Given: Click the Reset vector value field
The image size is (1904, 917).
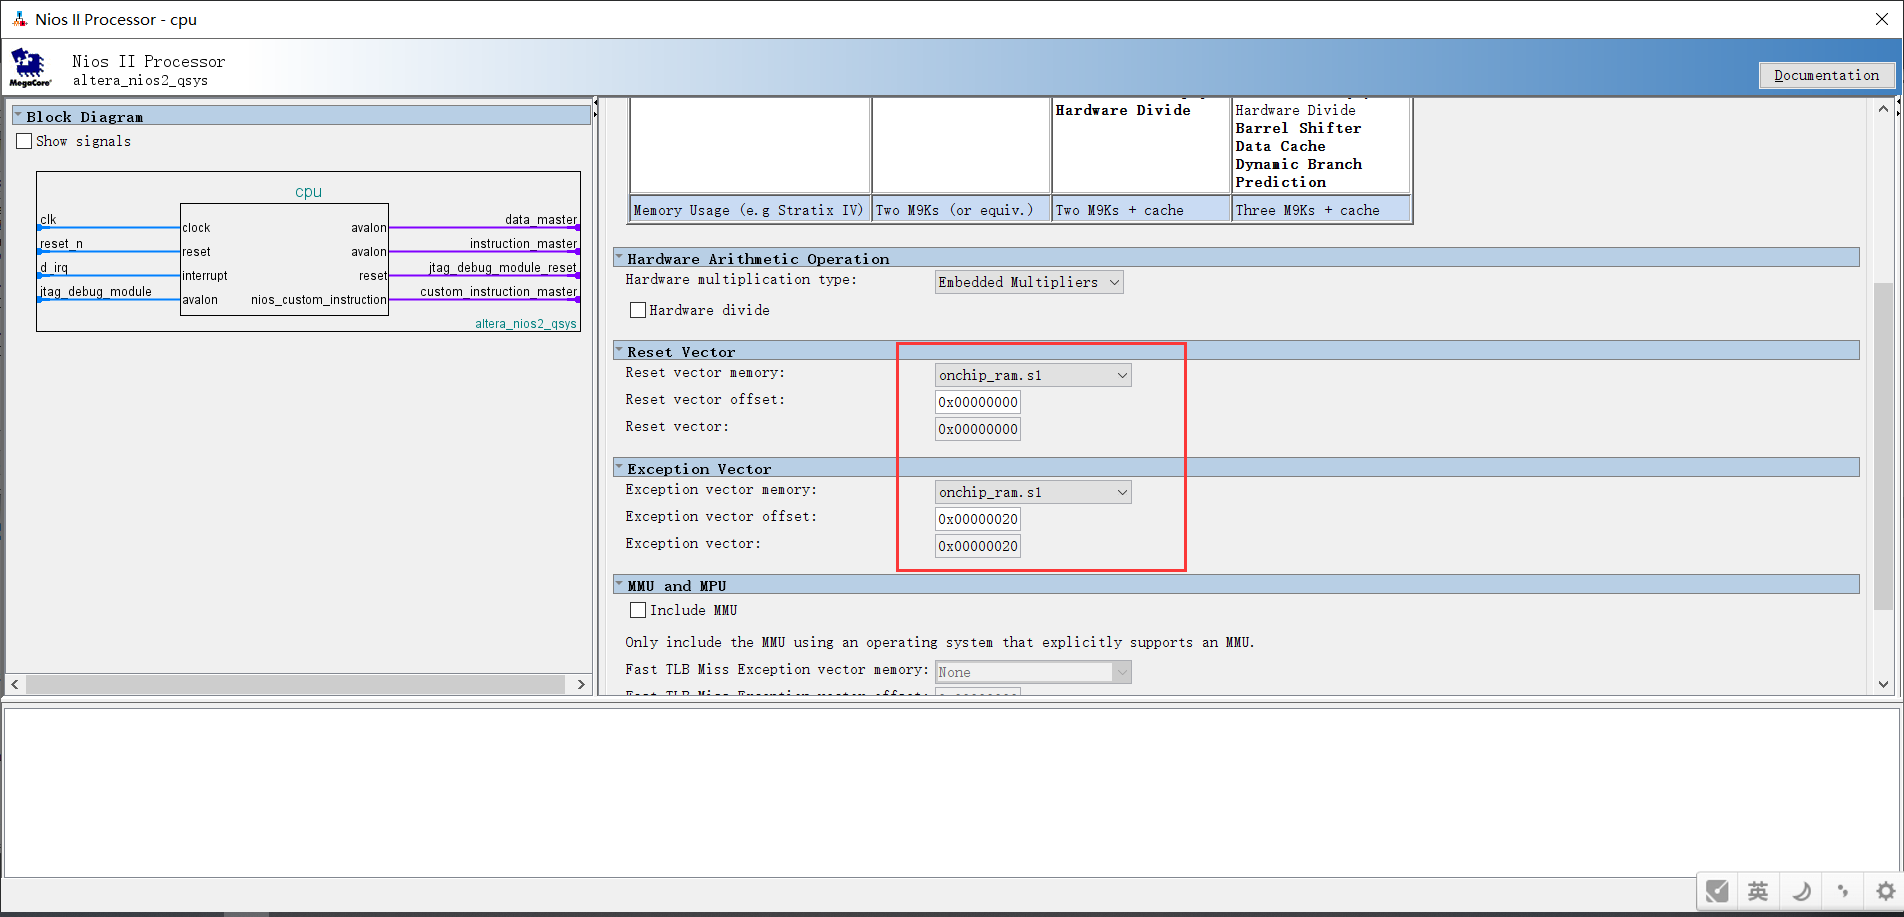Looking at the screenshot, I should tap(978, 429).
